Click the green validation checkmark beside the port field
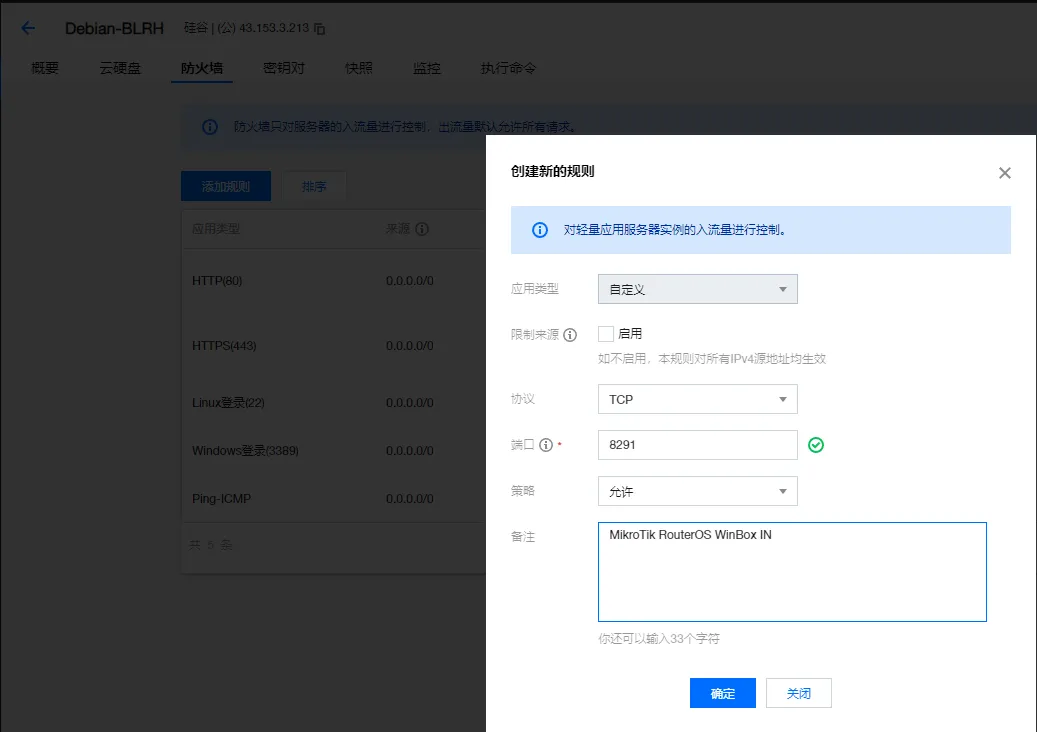Screen dimensions: 1037x732 (x=815, y=444)
